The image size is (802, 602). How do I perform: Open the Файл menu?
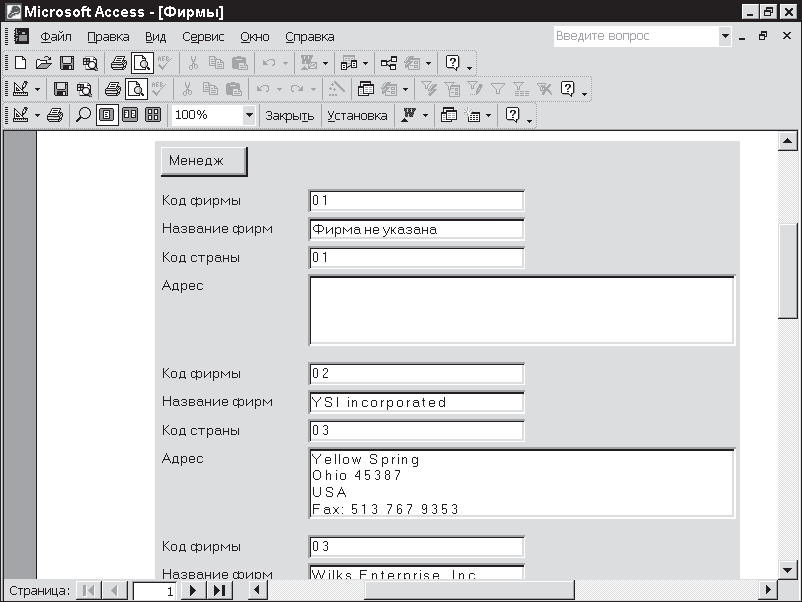[x=56, y=37]
